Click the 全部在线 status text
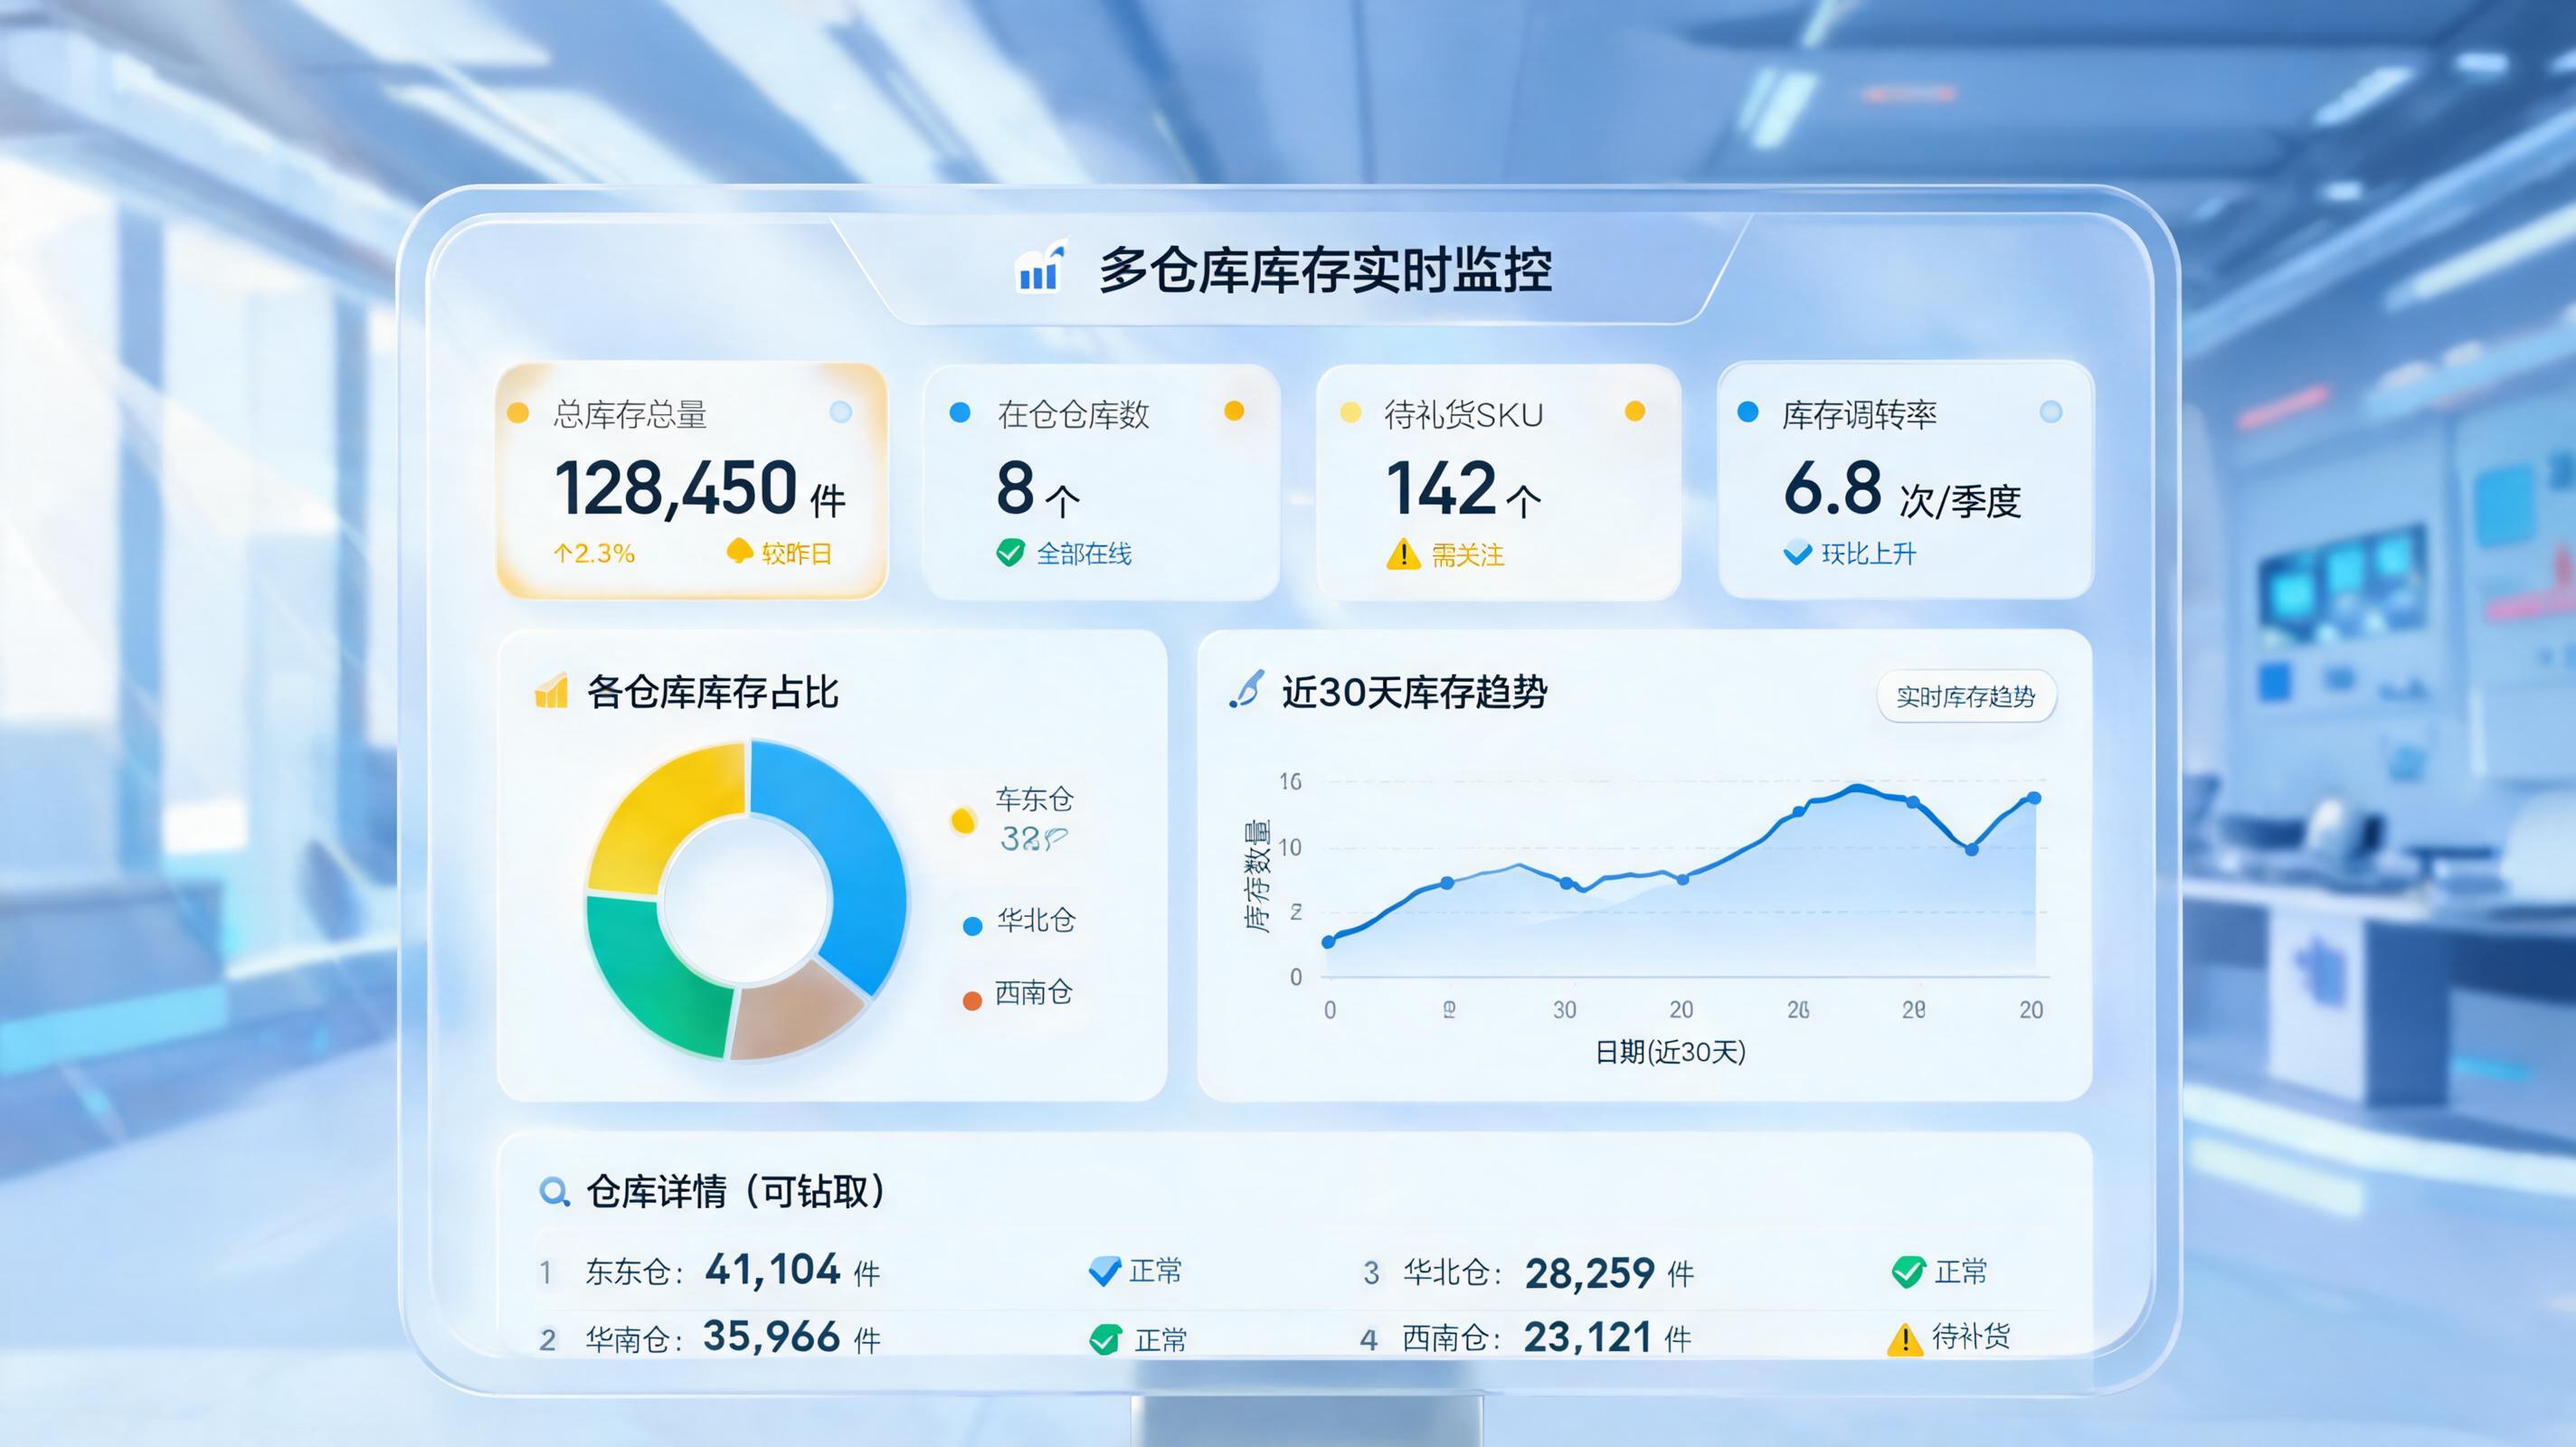Viewport: 2576px width, 1447px height. click(x=1084, y=553)
